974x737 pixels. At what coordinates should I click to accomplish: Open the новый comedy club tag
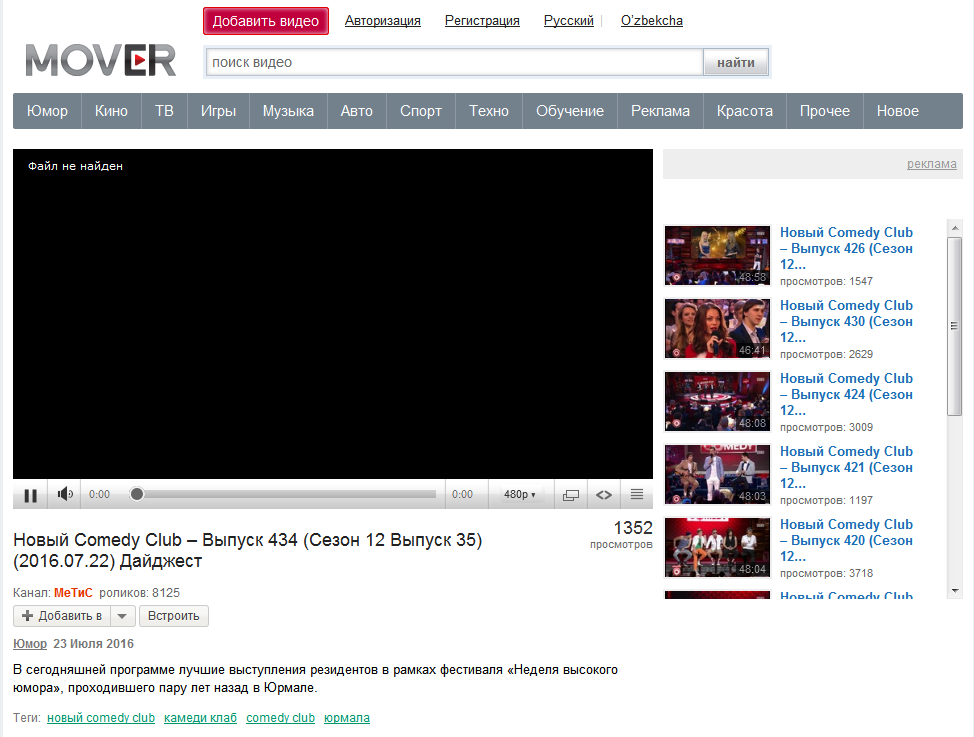[x=101, y=718]
